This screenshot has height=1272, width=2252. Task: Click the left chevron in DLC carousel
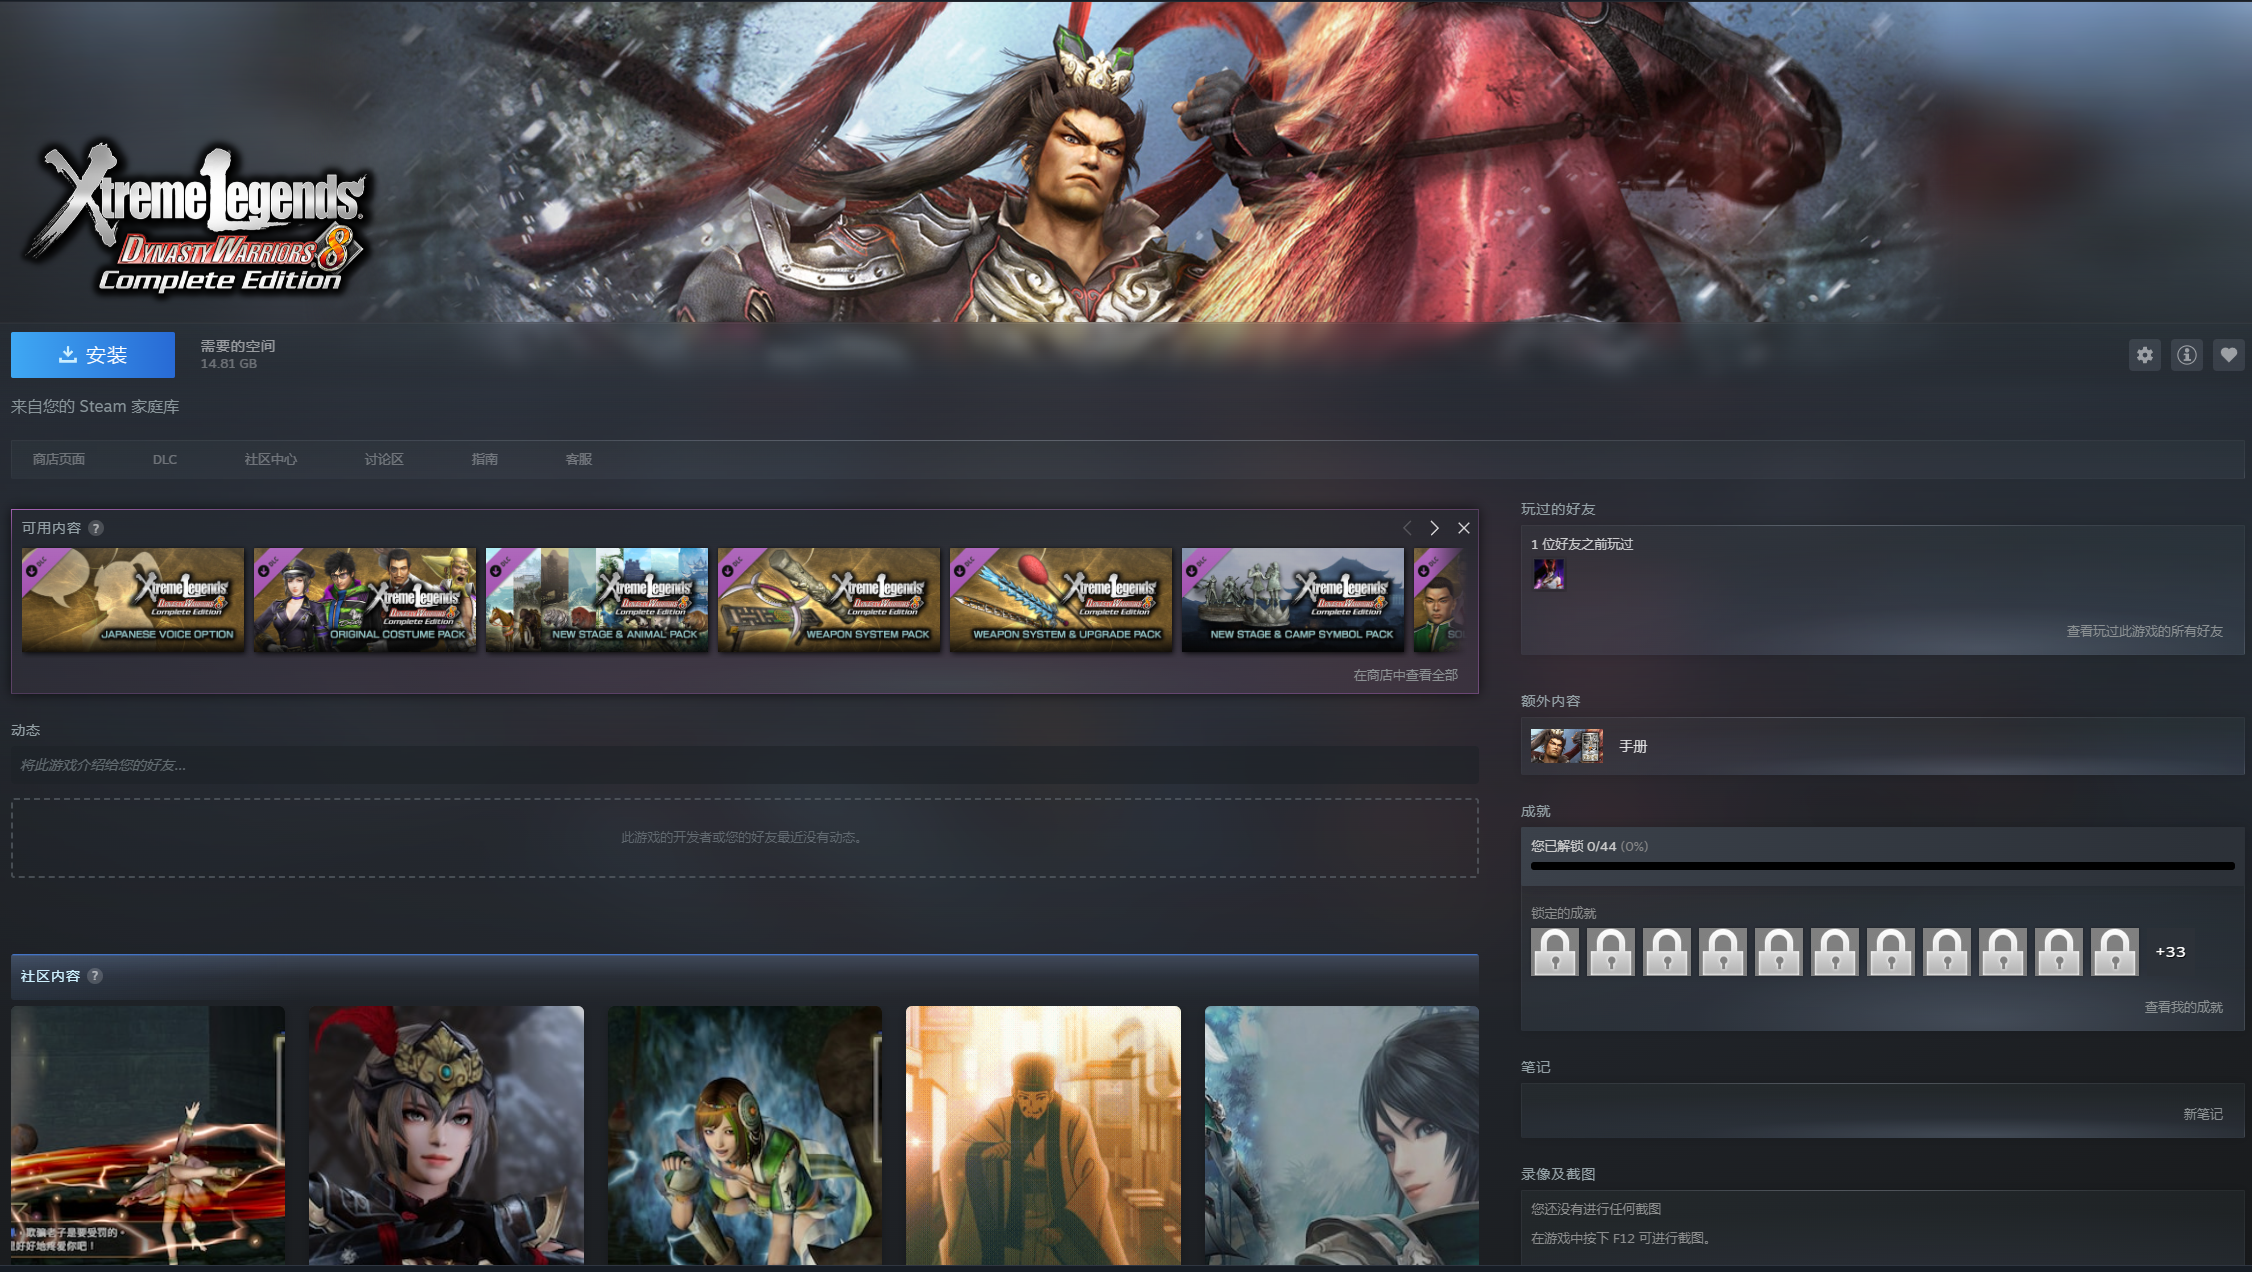pyautogui.click(x=1407, y=528)
